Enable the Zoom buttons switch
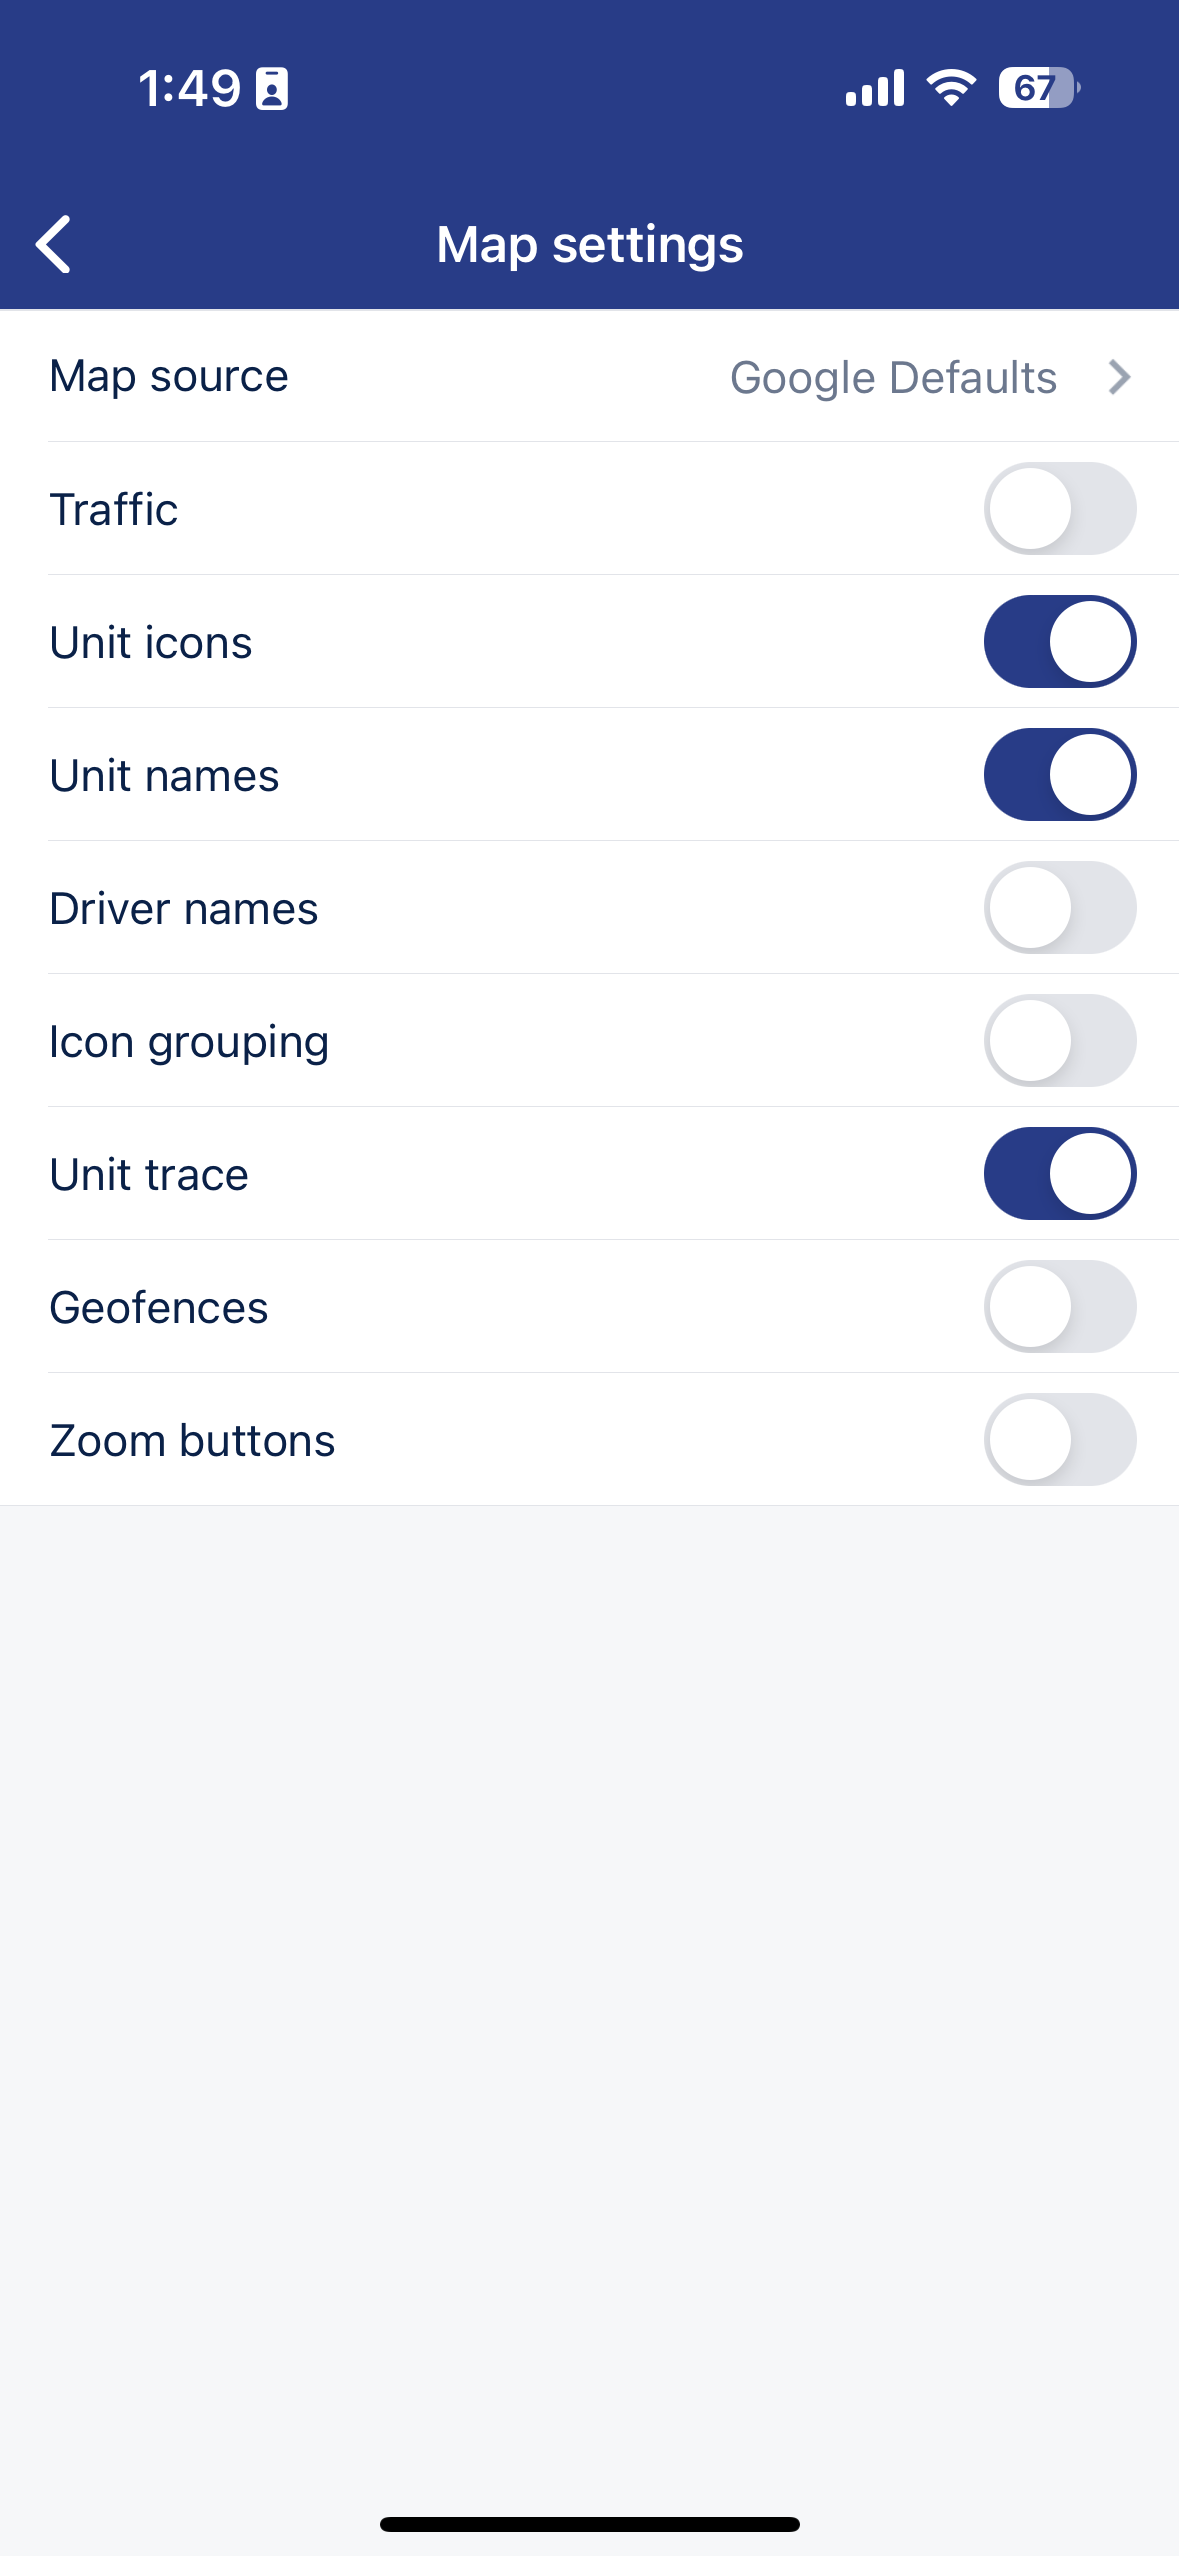Image resolution: width=1179 pixels, height=2556 pixels. pyautogui.click(x=1059, y=1440)
